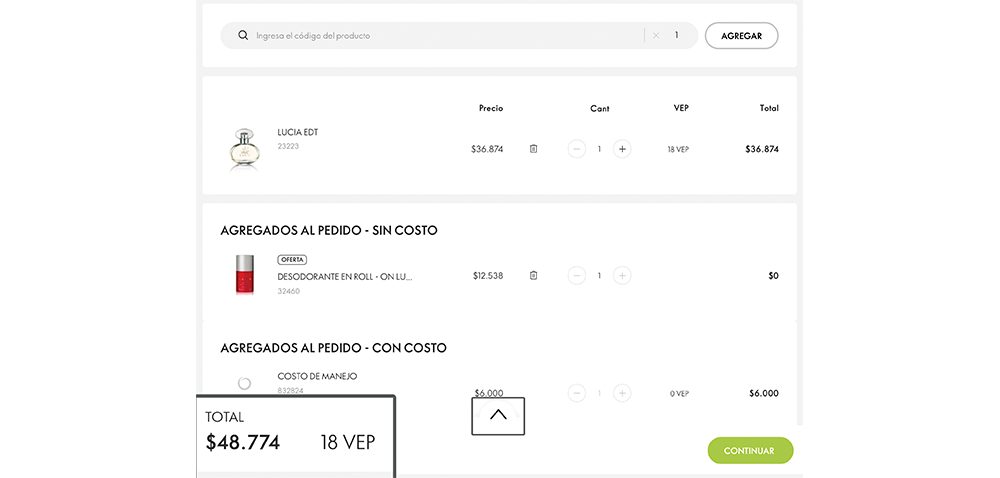Click the green CONTINUAR button
The image size is (1000, 478).
tap(750, 451)
